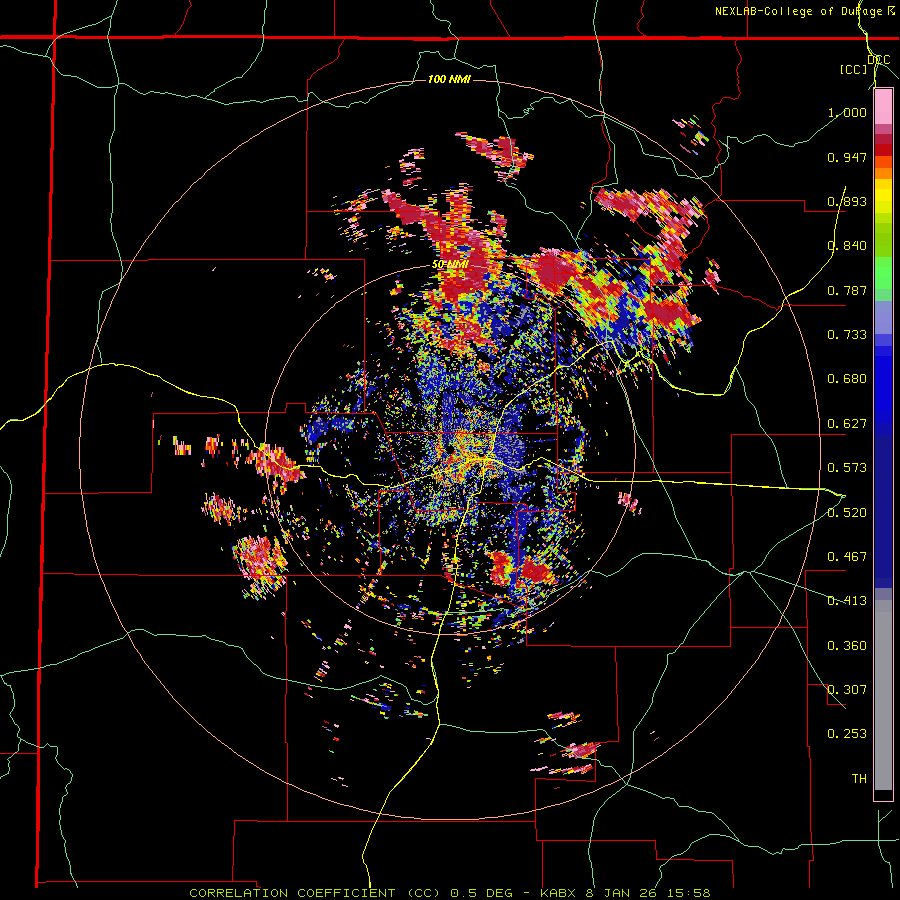
Task: Select the 0.360 scale value
Action: click(847, 646)
